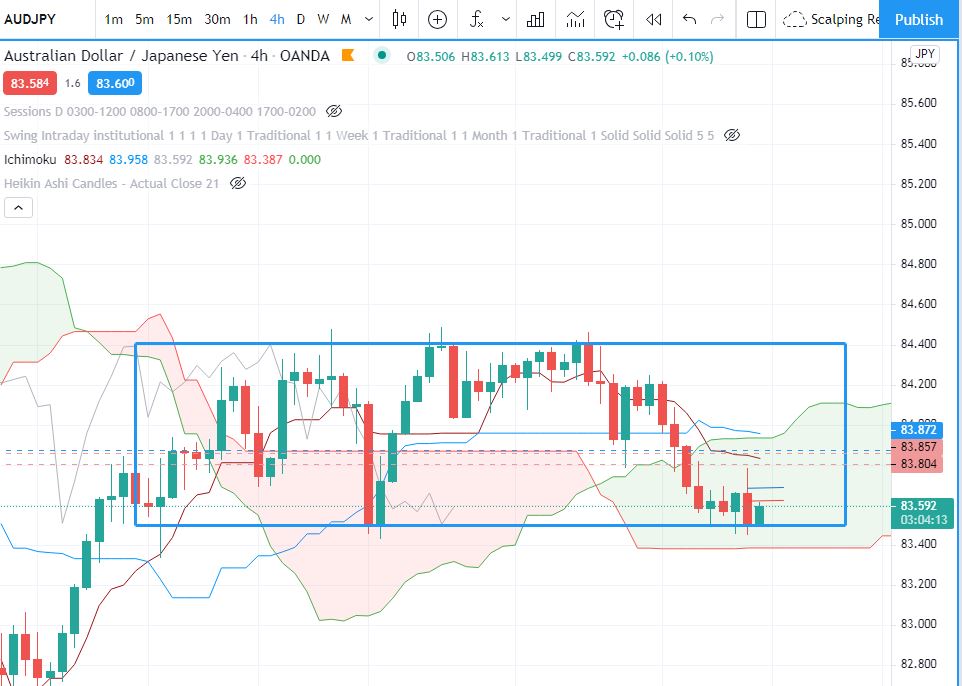This screenshot has height=686, width=962.
Task: Expand the timeframe intervals dropdown arrow
Action: click(369, 20)
